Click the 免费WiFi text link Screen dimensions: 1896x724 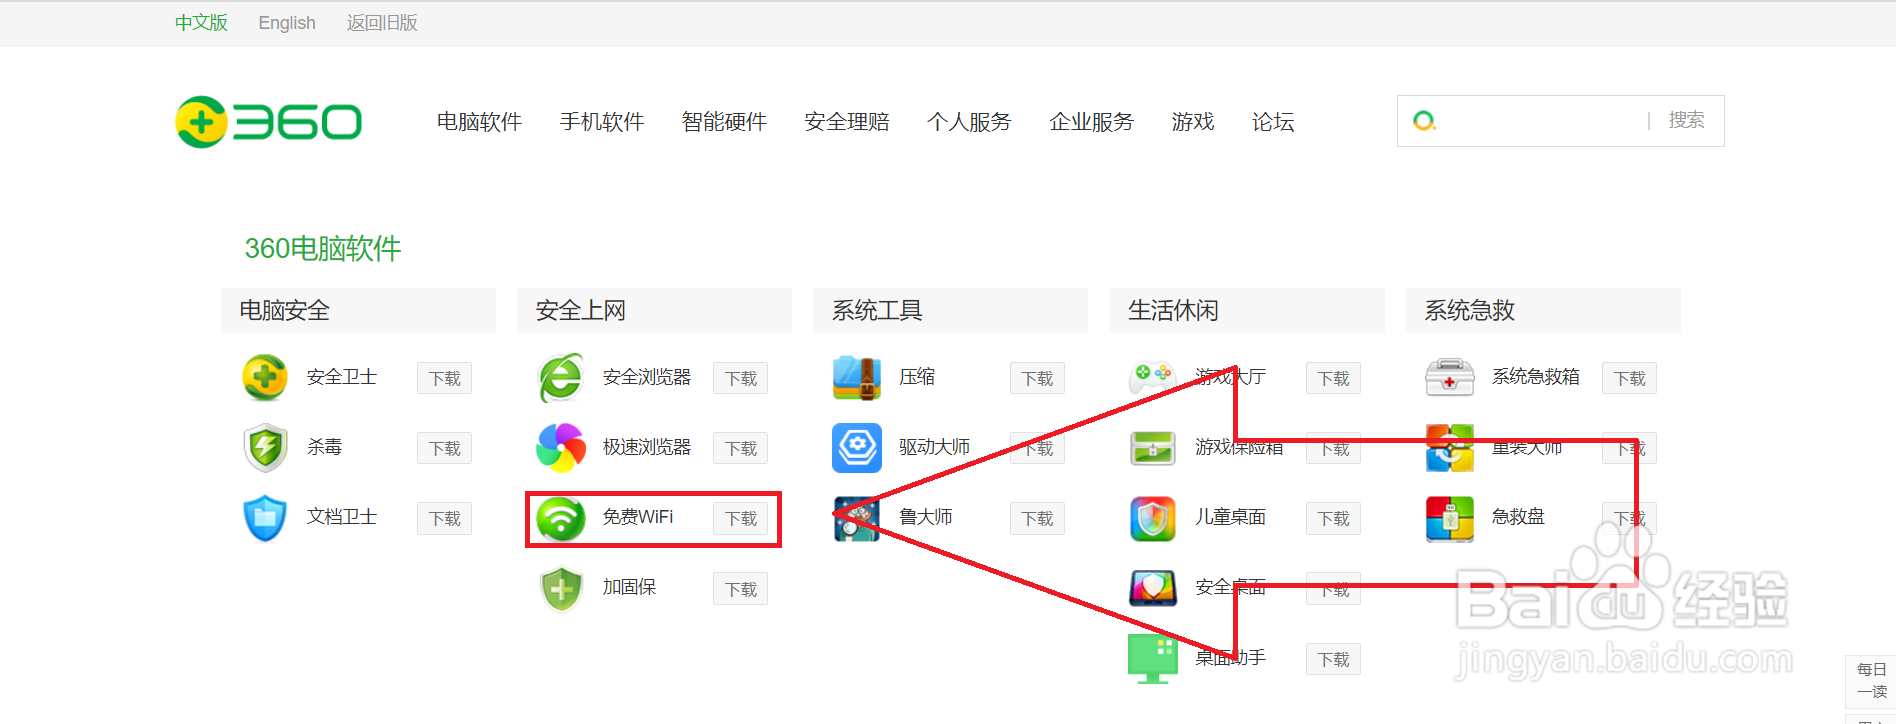[x=638, y=517]
